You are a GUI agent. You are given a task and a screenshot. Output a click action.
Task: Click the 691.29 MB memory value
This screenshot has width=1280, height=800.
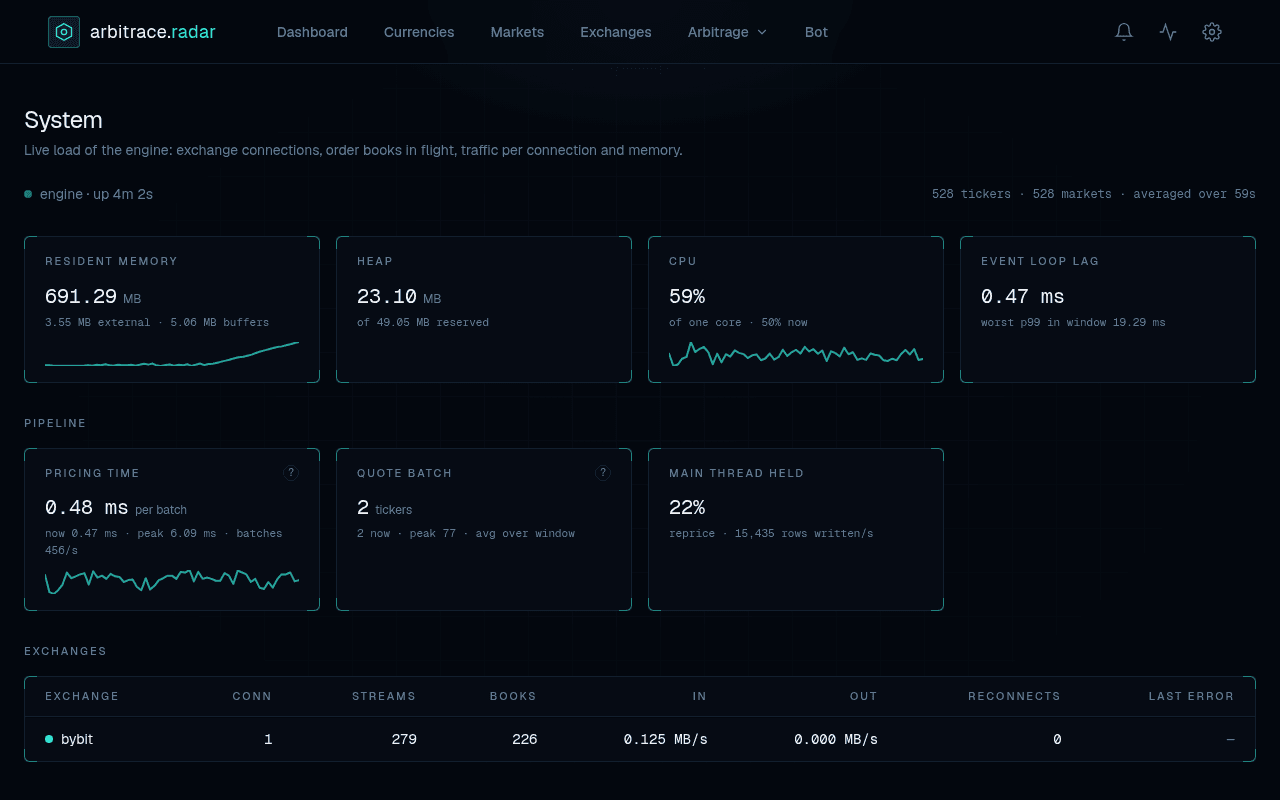tap(93, 297)
